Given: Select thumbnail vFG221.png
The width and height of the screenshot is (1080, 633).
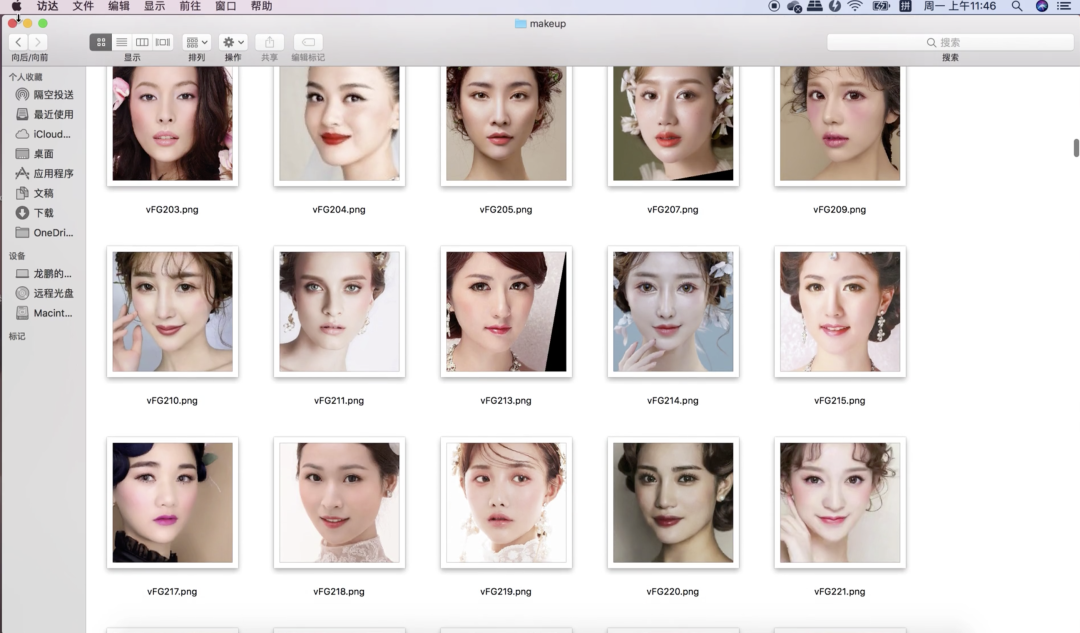Looking at the screenshot, I should coord(840,503).
